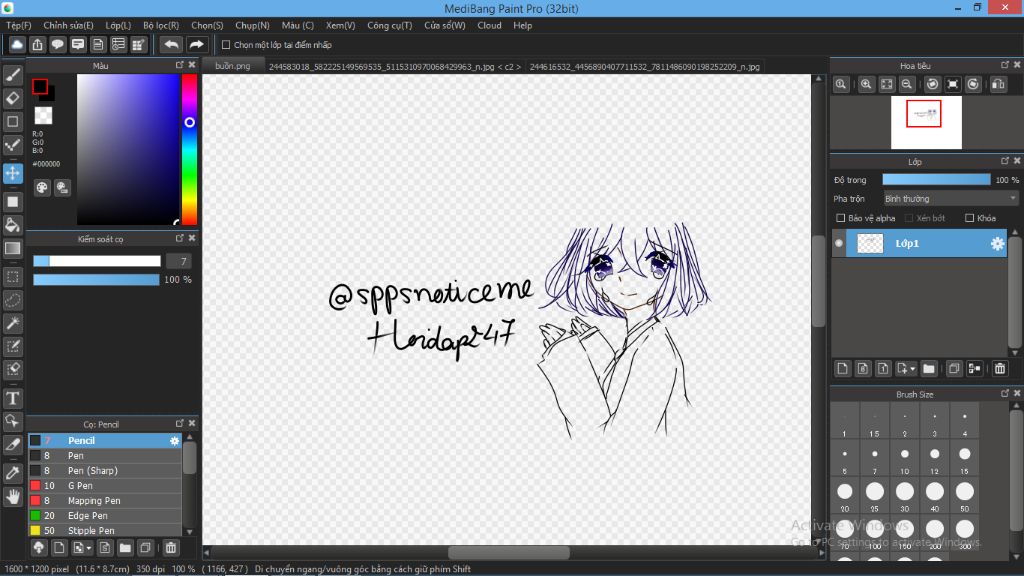Activate the Move tool
The width and height of the screenshot is (1024, 576).
click(12, 173)
